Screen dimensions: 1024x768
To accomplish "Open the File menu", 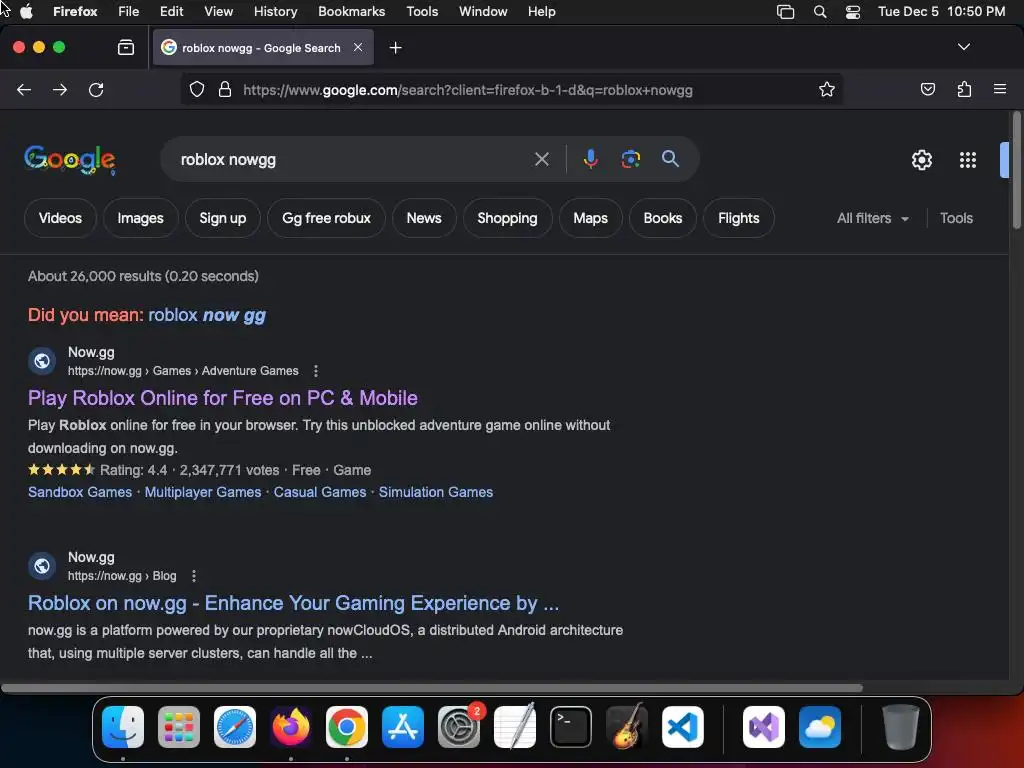I will pos(128,11).
